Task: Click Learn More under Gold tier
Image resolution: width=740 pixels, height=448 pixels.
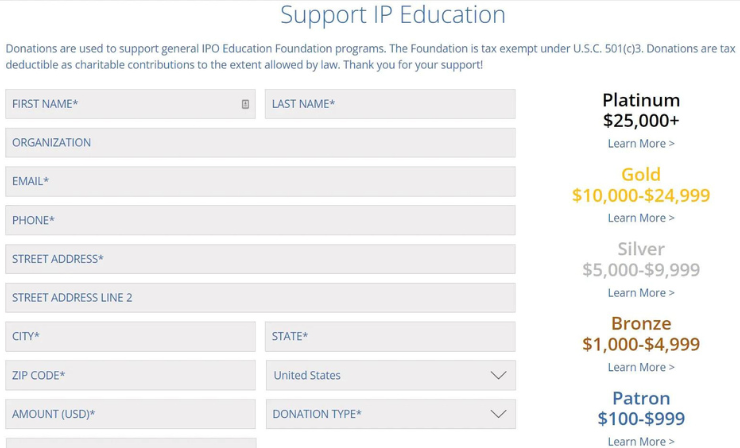Action: pos(641,218)
